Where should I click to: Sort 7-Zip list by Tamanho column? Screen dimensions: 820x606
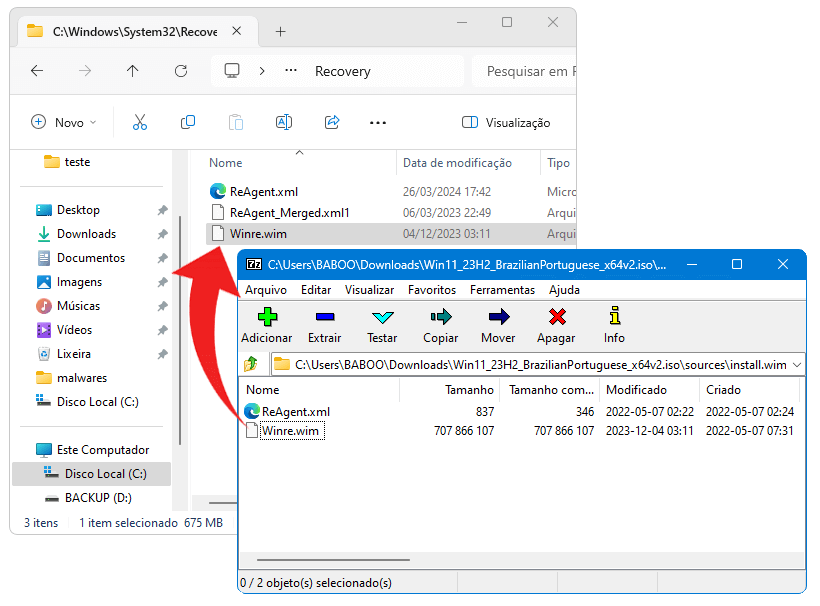pyautogui.click(x=469, y=390)
